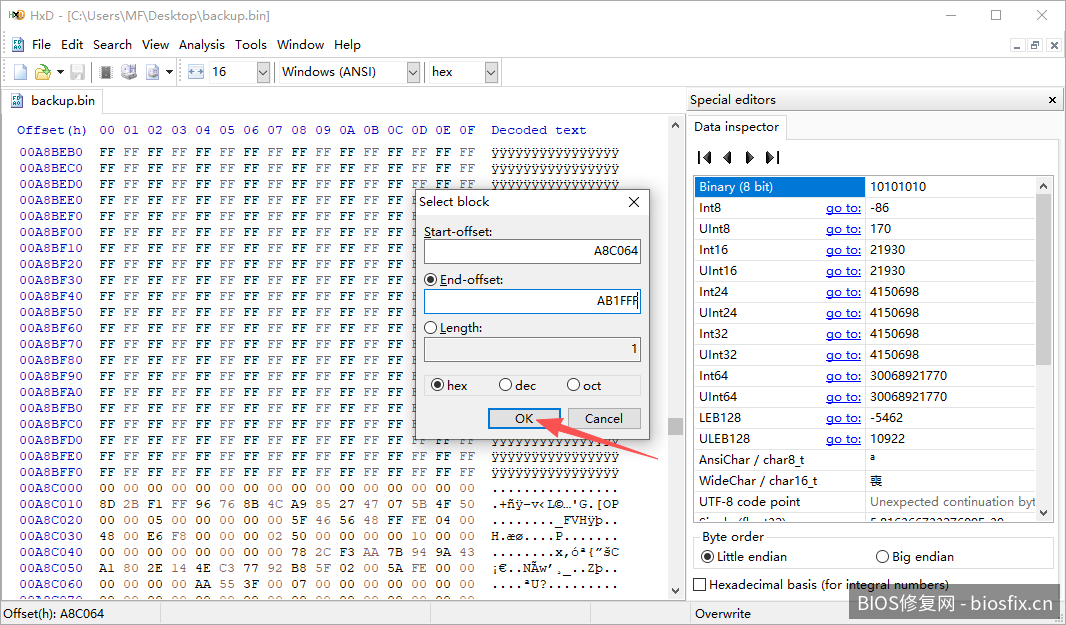Choose the dec number base option
This screenshot has height=625, width=1066.
tap(505, 385)
